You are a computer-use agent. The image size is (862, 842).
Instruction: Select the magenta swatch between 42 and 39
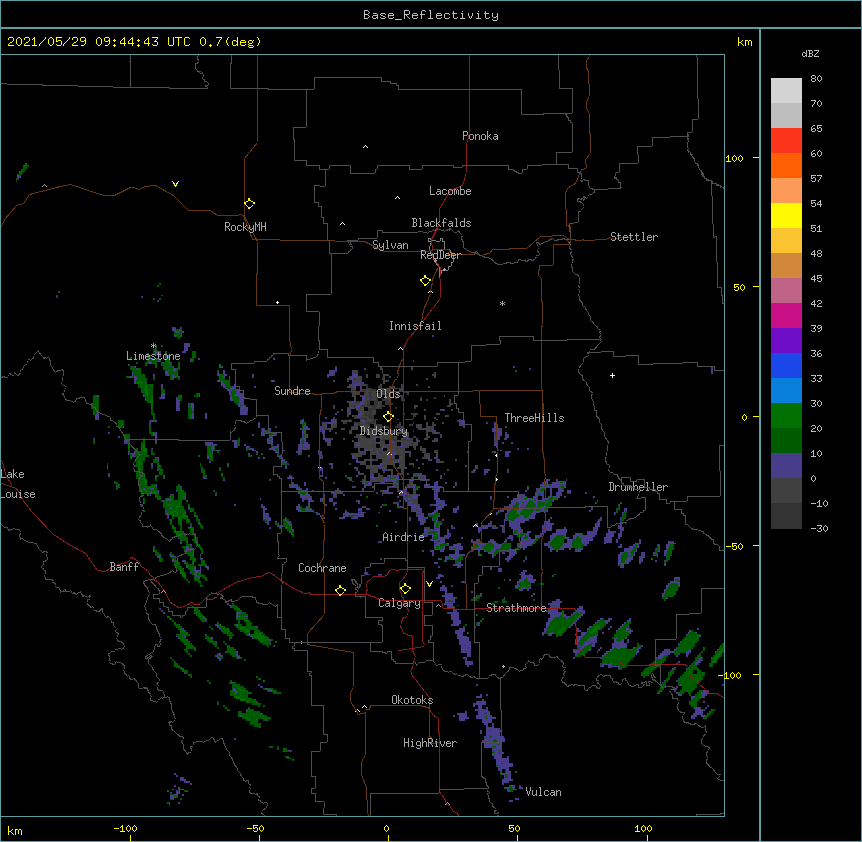point(786,315)
